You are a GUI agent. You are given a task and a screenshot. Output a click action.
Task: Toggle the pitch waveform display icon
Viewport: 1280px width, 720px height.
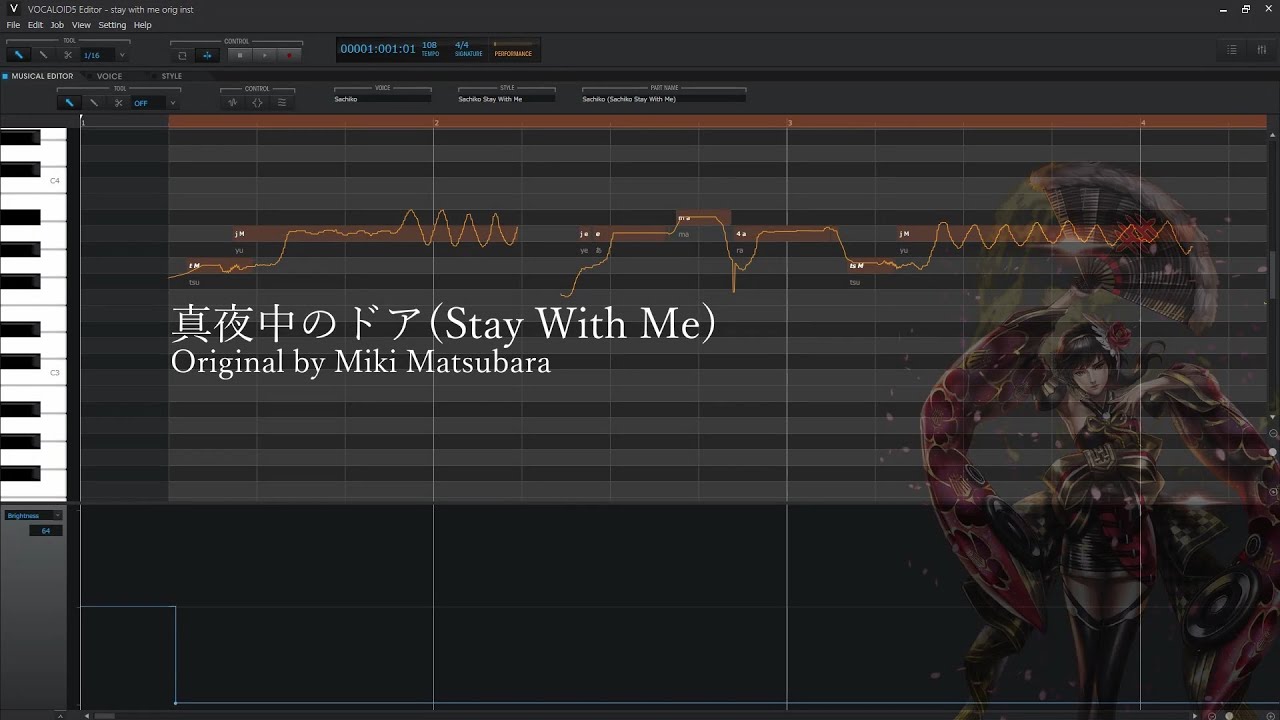click(232, 102)
